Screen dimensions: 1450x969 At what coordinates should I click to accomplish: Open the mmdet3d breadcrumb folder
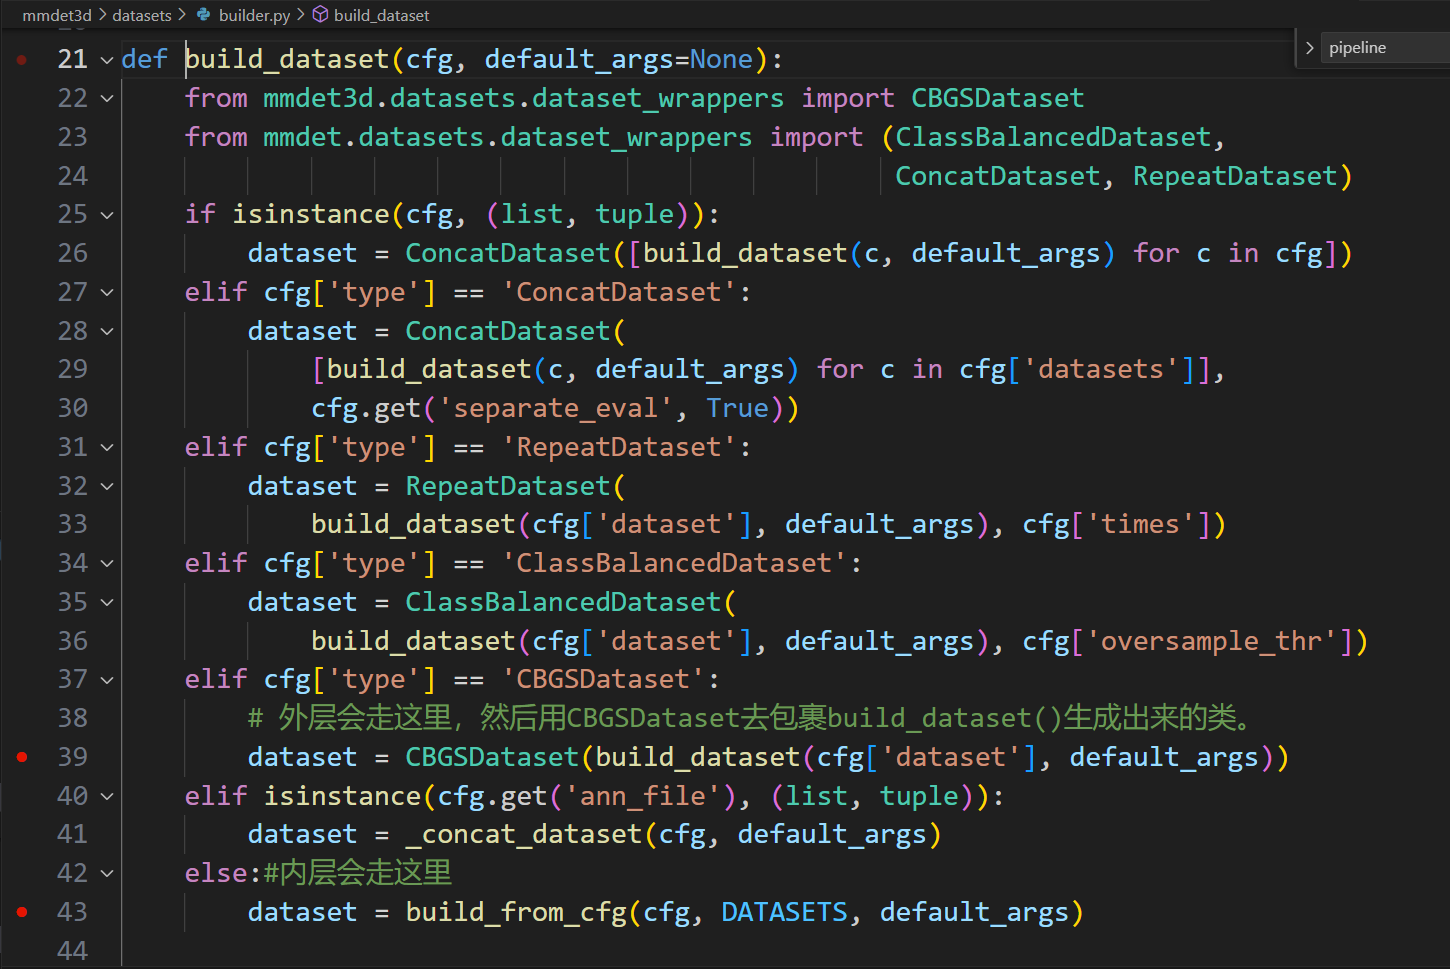pos(56,15)
